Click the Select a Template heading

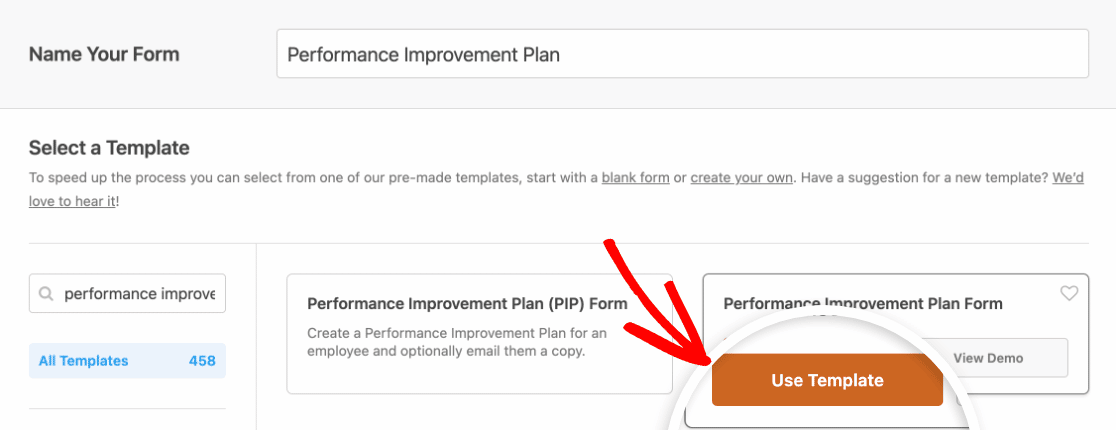109,148
